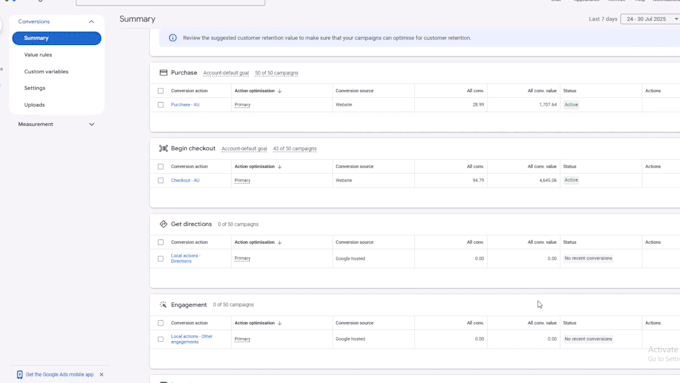
Task: Click the info icon in retention banner
Action: (x=173, y=38)
